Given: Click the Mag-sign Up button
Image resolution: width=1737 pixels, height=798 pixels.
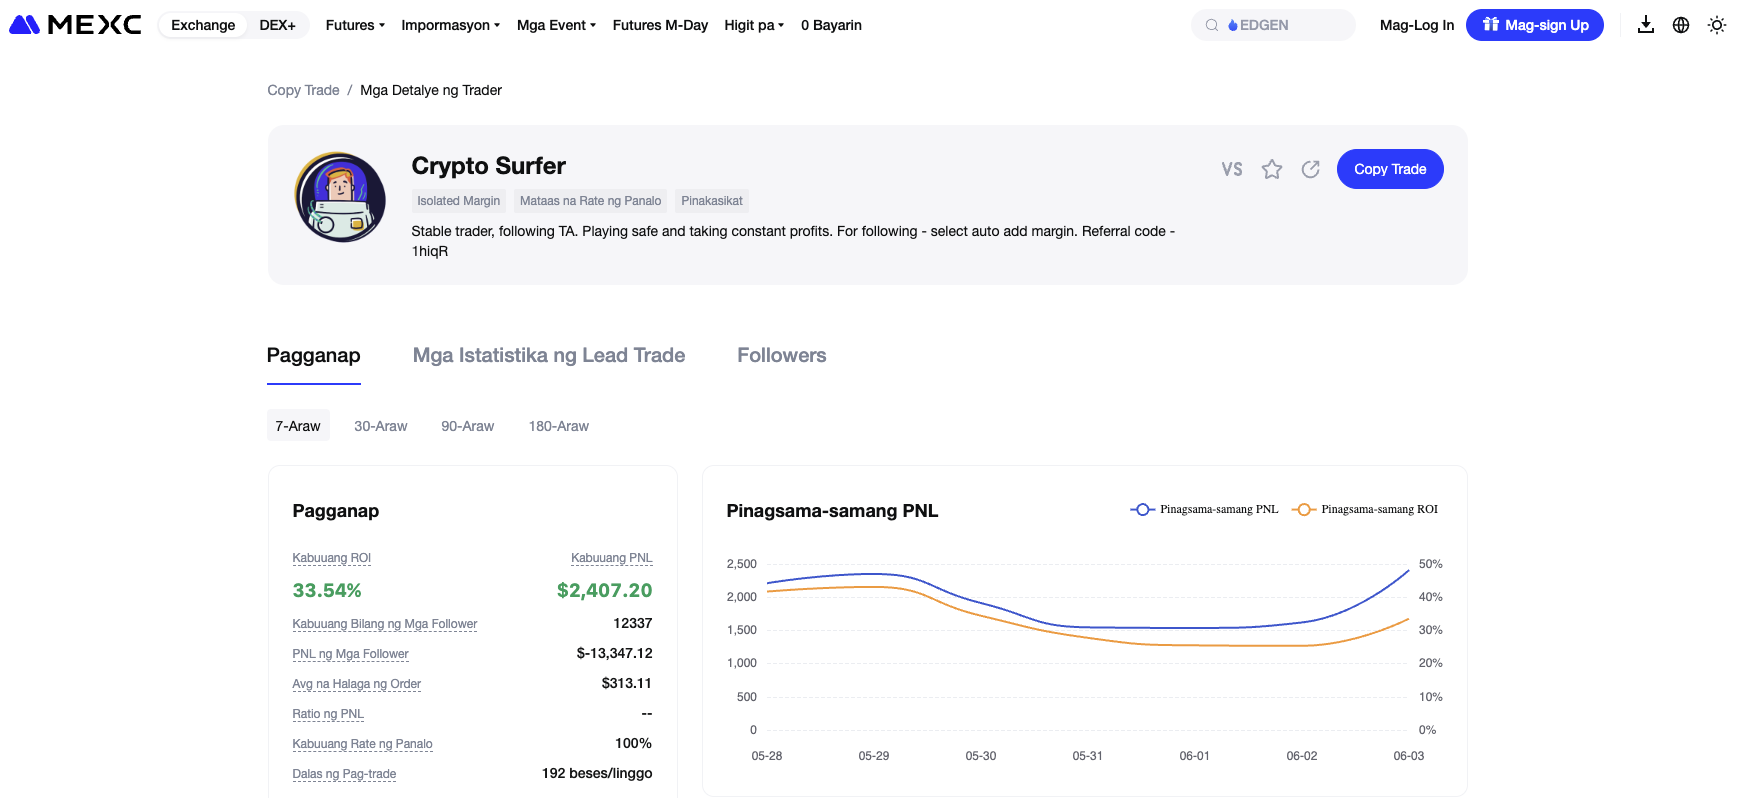Looking at the screenshot, I should coord(1534,25).
